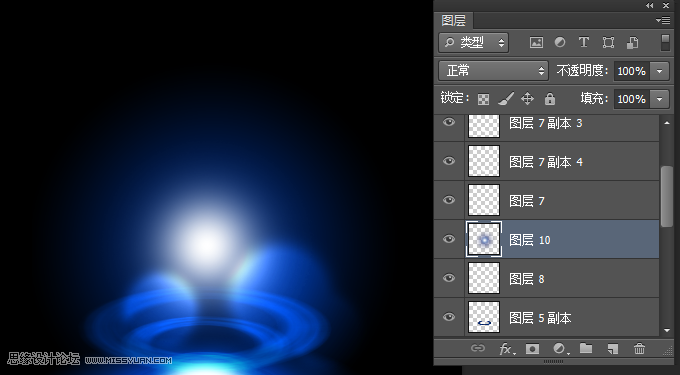Create a new layer
Screen dimensions: 680x375
[x=612, y=349]
